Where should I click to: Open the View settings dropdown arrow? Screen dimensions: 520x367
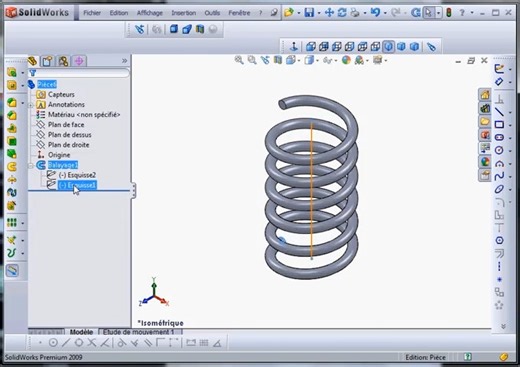[386, 60]
